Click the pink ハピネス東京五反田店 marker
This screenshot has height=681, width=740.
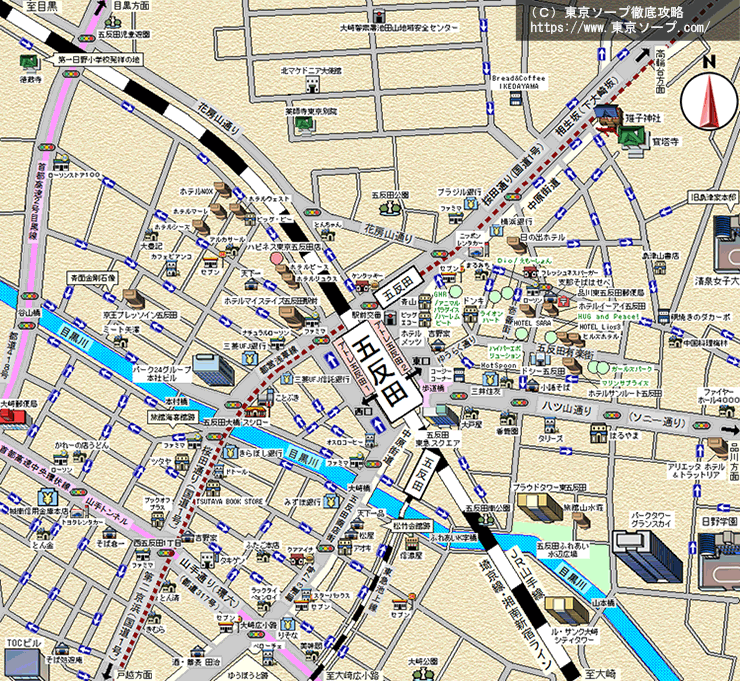tap(277, 258)
